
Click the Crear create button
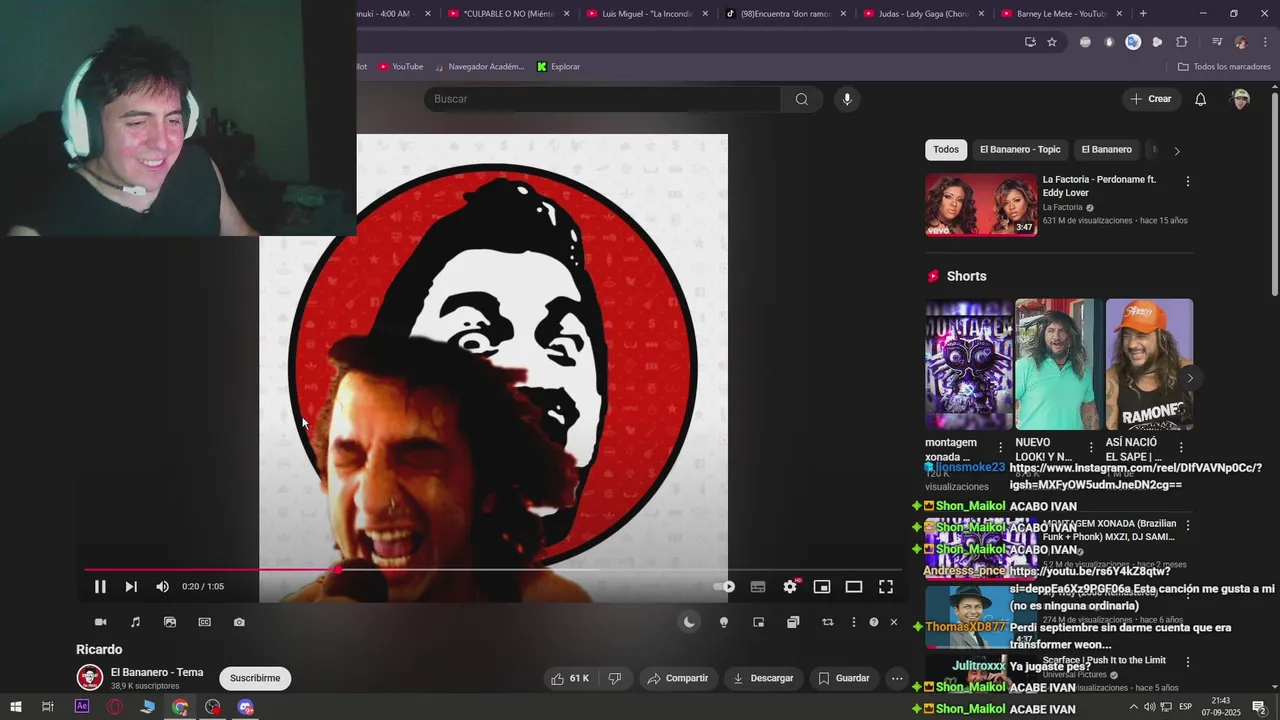coord(1151,99)
